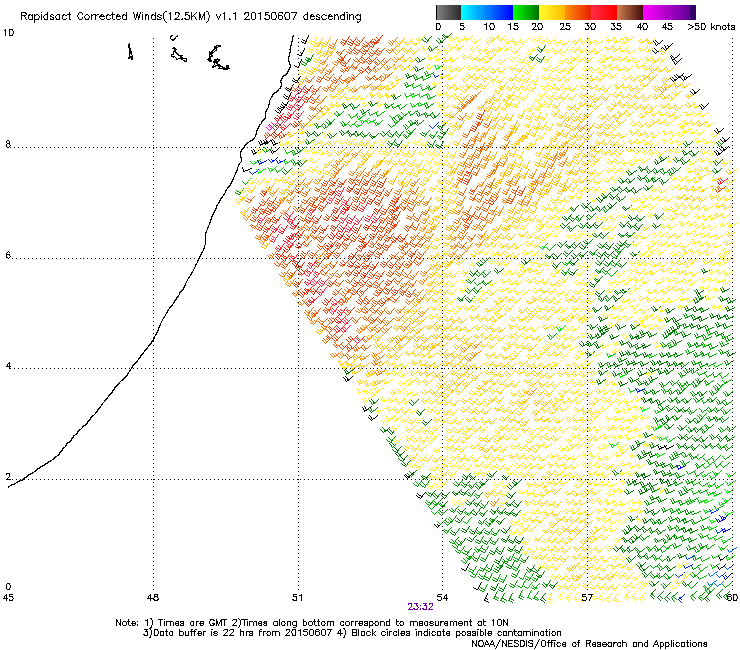Click the green 15-20 knots legend segment
The height and width of the screenshot is (650, 740).
click(526, 12)
